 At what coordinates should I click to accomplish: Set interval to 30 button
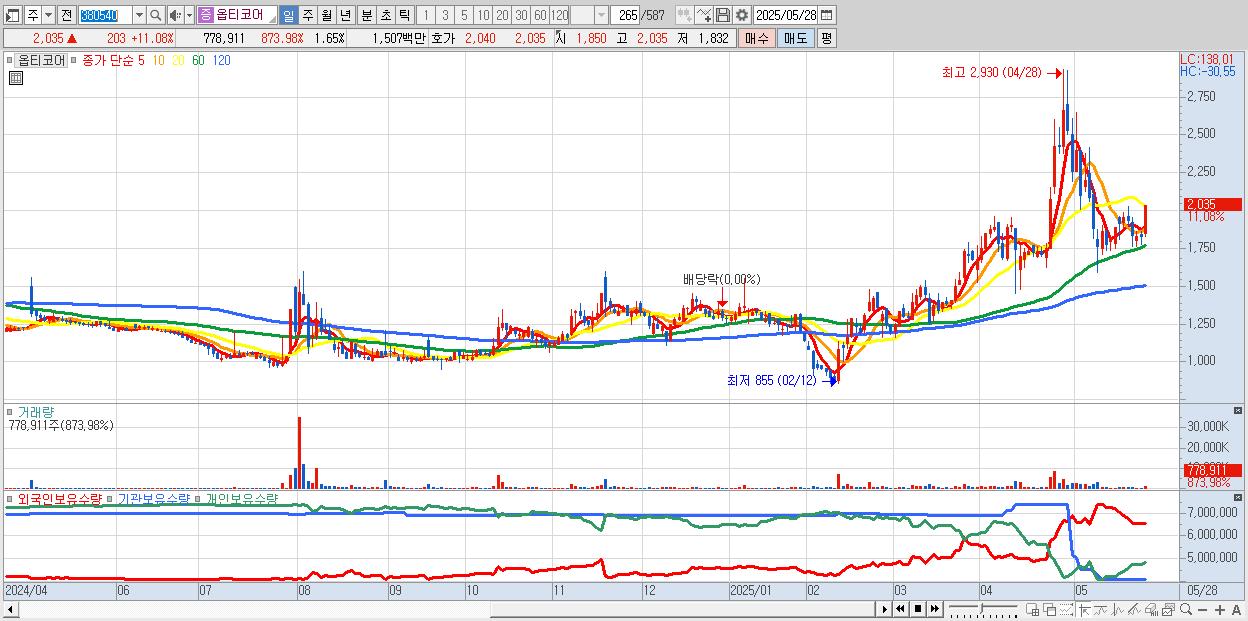[x=521, y=15]
